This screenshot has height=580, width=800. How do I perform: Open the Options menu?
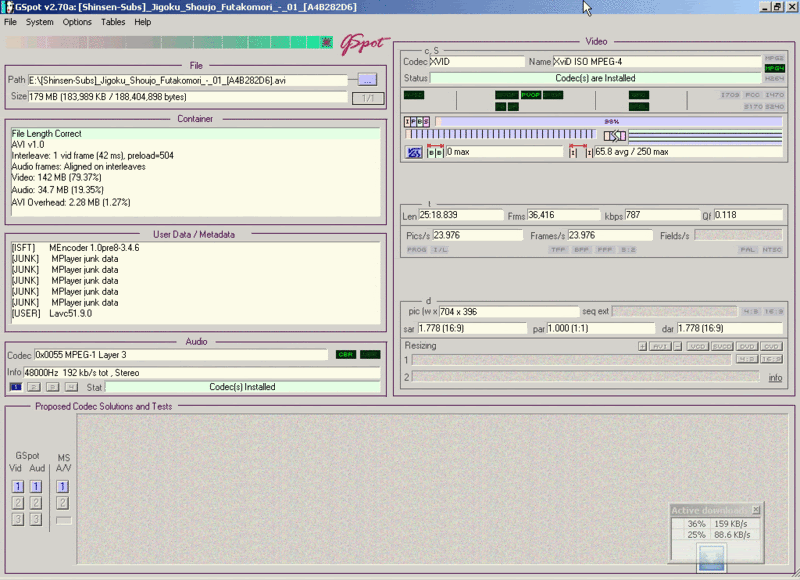(x=77, y=22)
